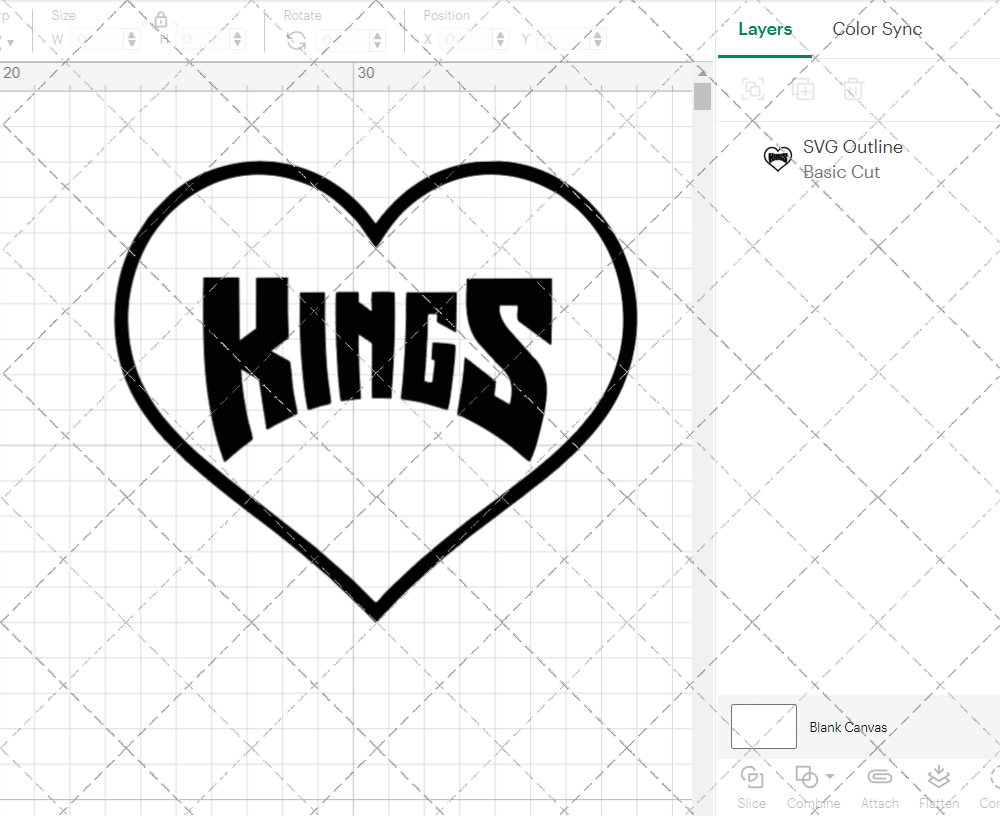Click the Position X input field

[466, 40]
